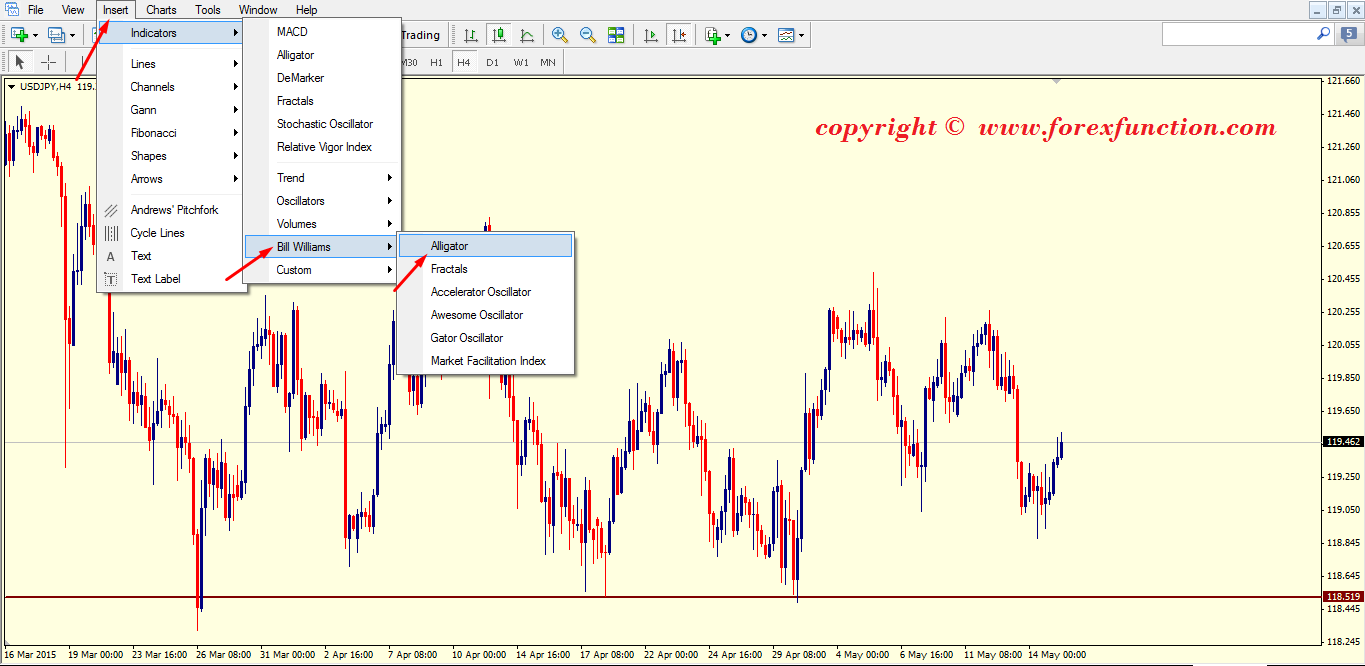1365x666 pixels.
Task: Expand the Gann submenu
Action: (171, 110)
